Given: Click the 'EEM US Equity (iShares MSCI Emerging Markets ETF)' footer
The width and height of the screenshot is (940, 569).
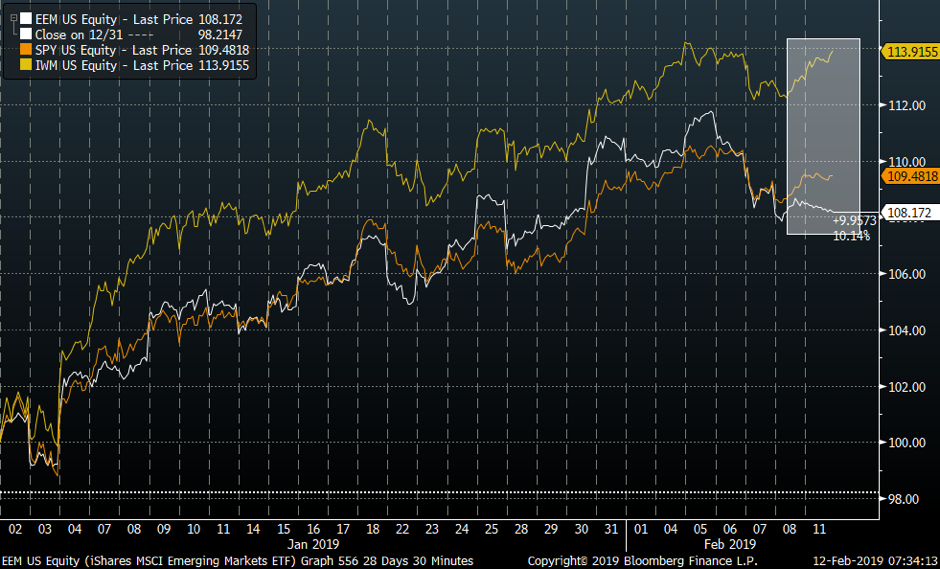Looking at the screenshot, I should 148,561.
